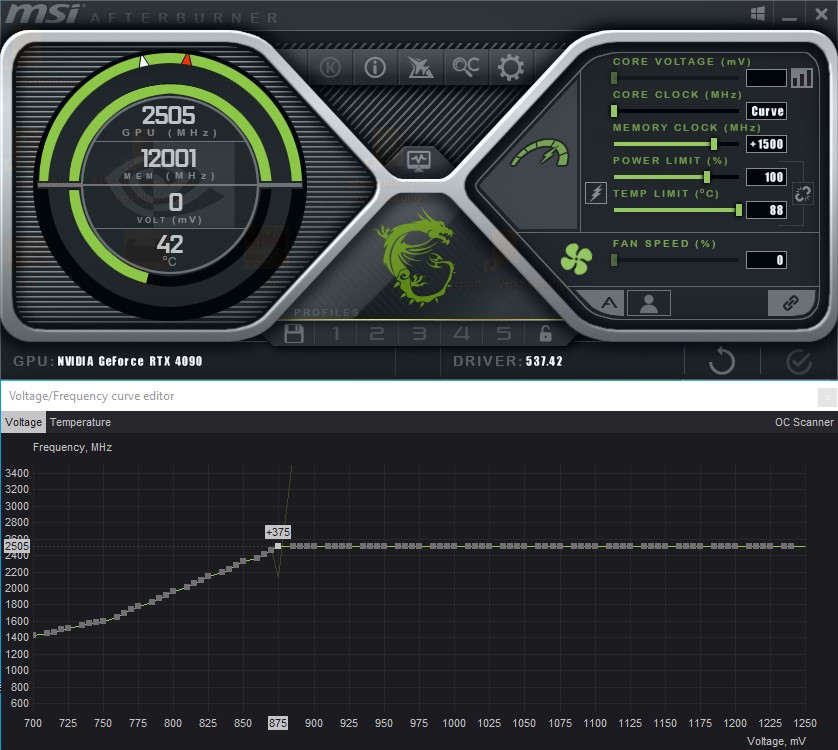Click the save profile floppy icon
The height and width of the screenshot is (750, 838).
point(293,334)
